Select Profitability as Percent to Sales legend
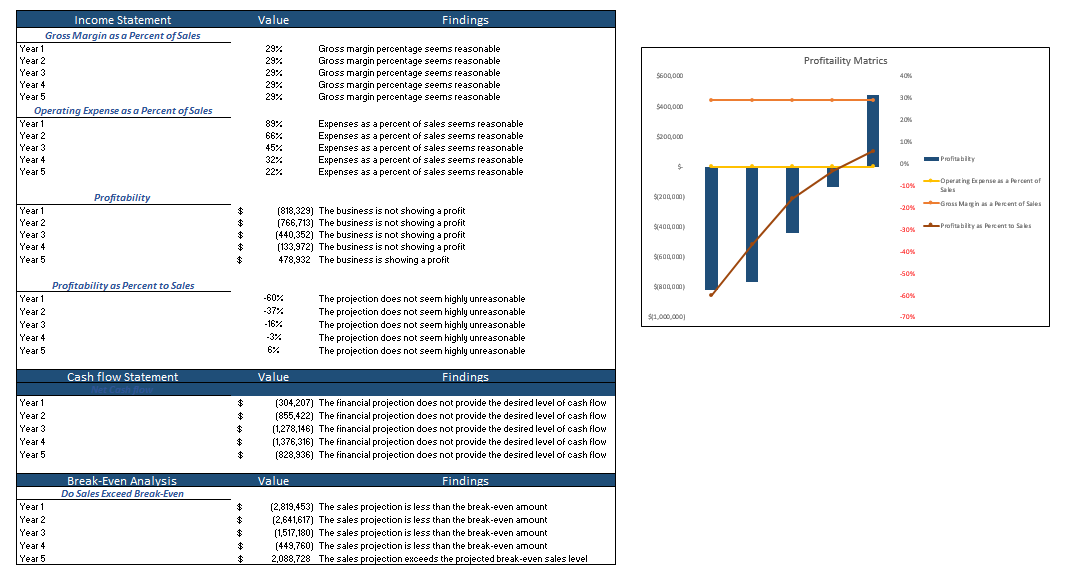Viewport: 1074px width, 581px height. 985,226
